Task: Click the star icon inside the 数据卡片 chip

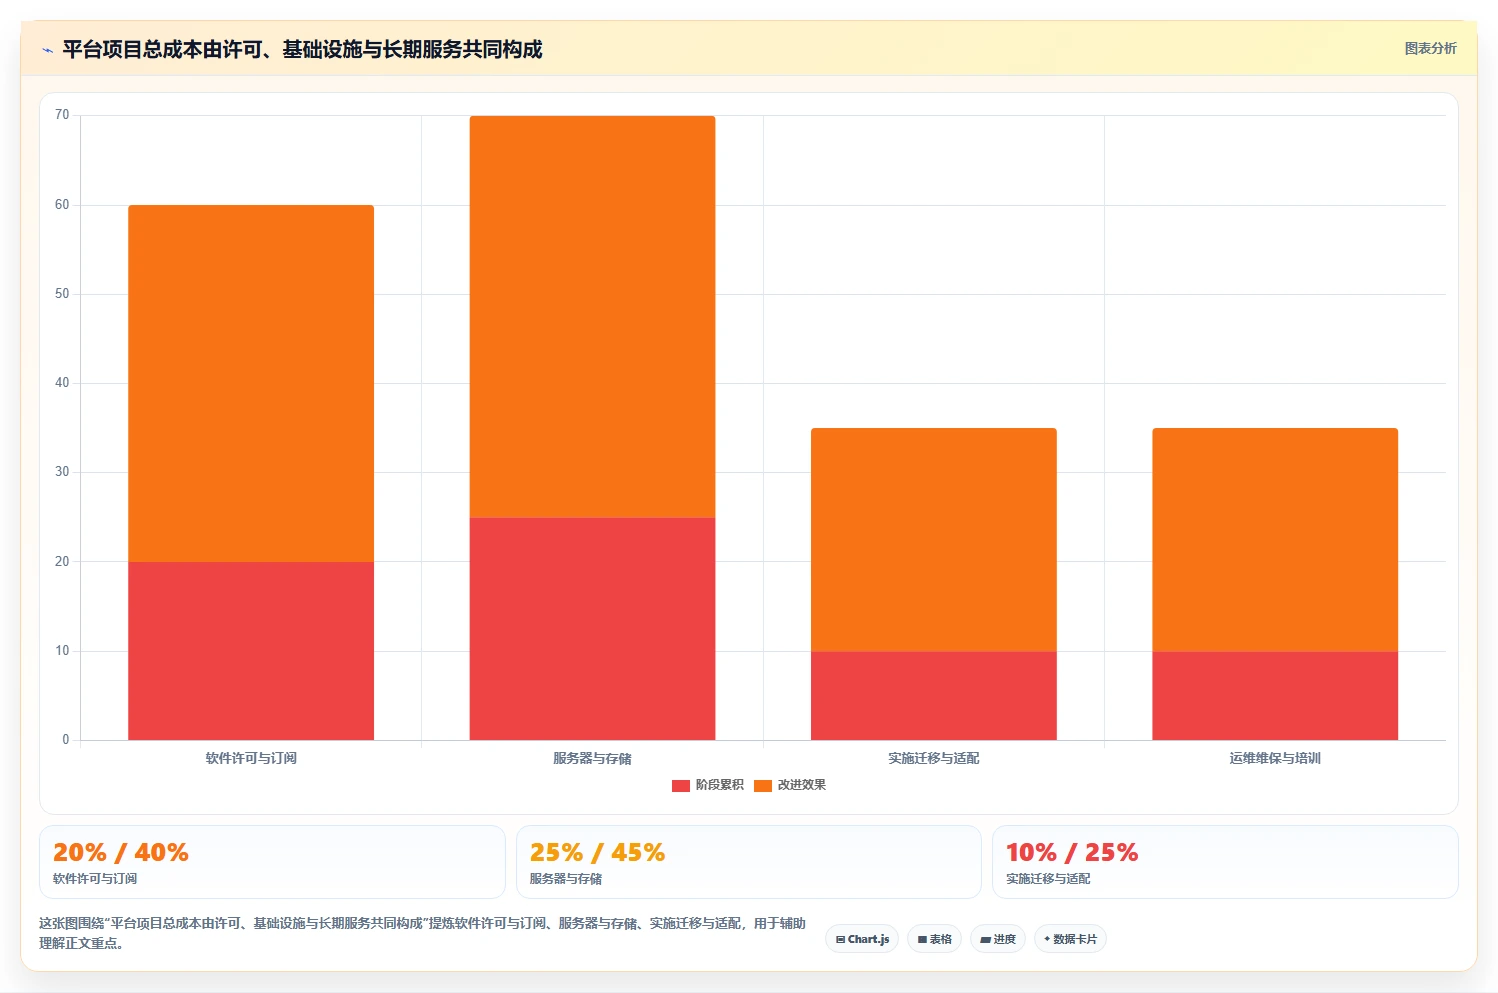Action: click(1047, 939)
